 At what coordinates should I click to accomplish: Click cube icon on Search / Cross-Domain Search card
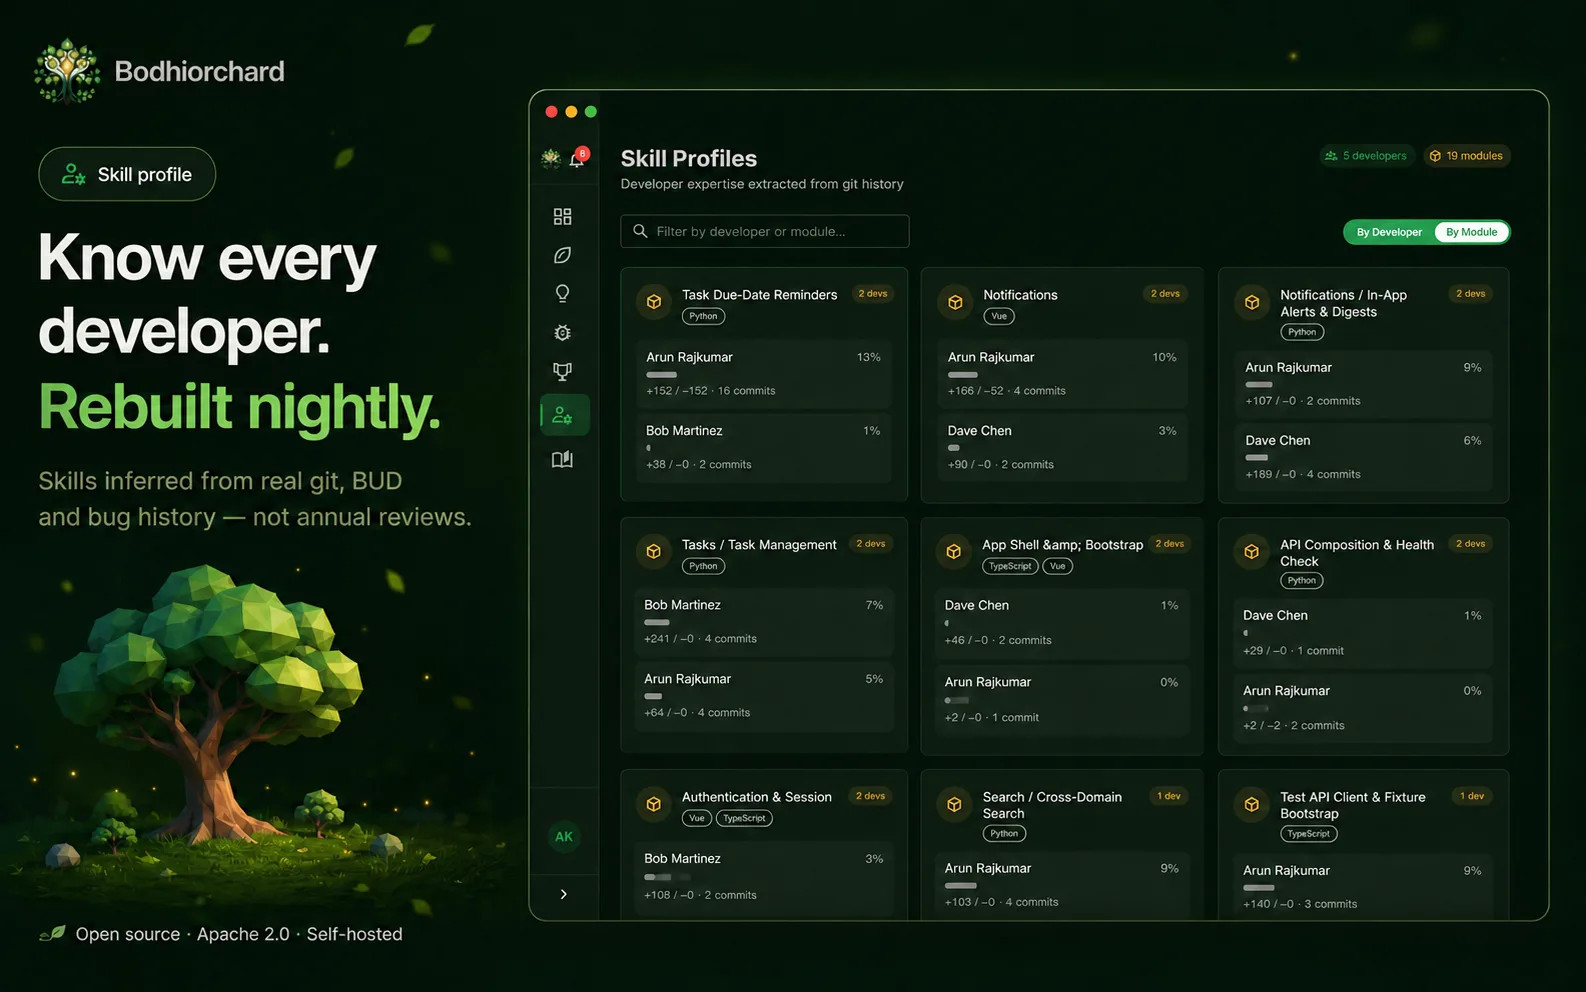[x=954, y=804]
